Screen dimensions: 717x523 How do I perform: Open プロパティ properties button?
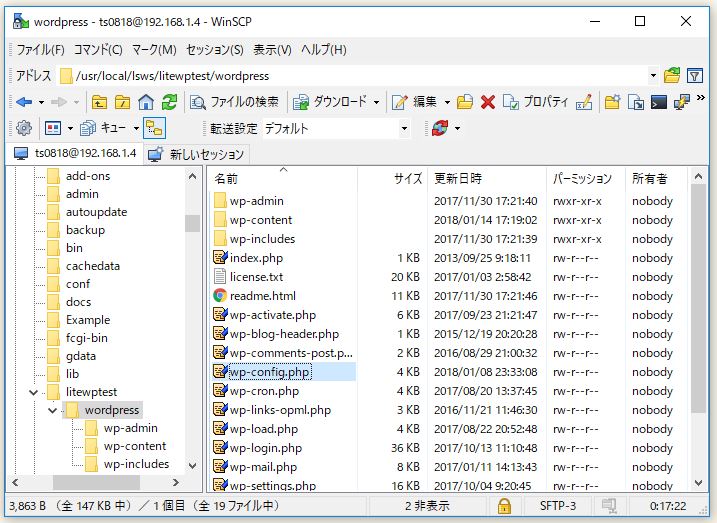tap(535, 102)
